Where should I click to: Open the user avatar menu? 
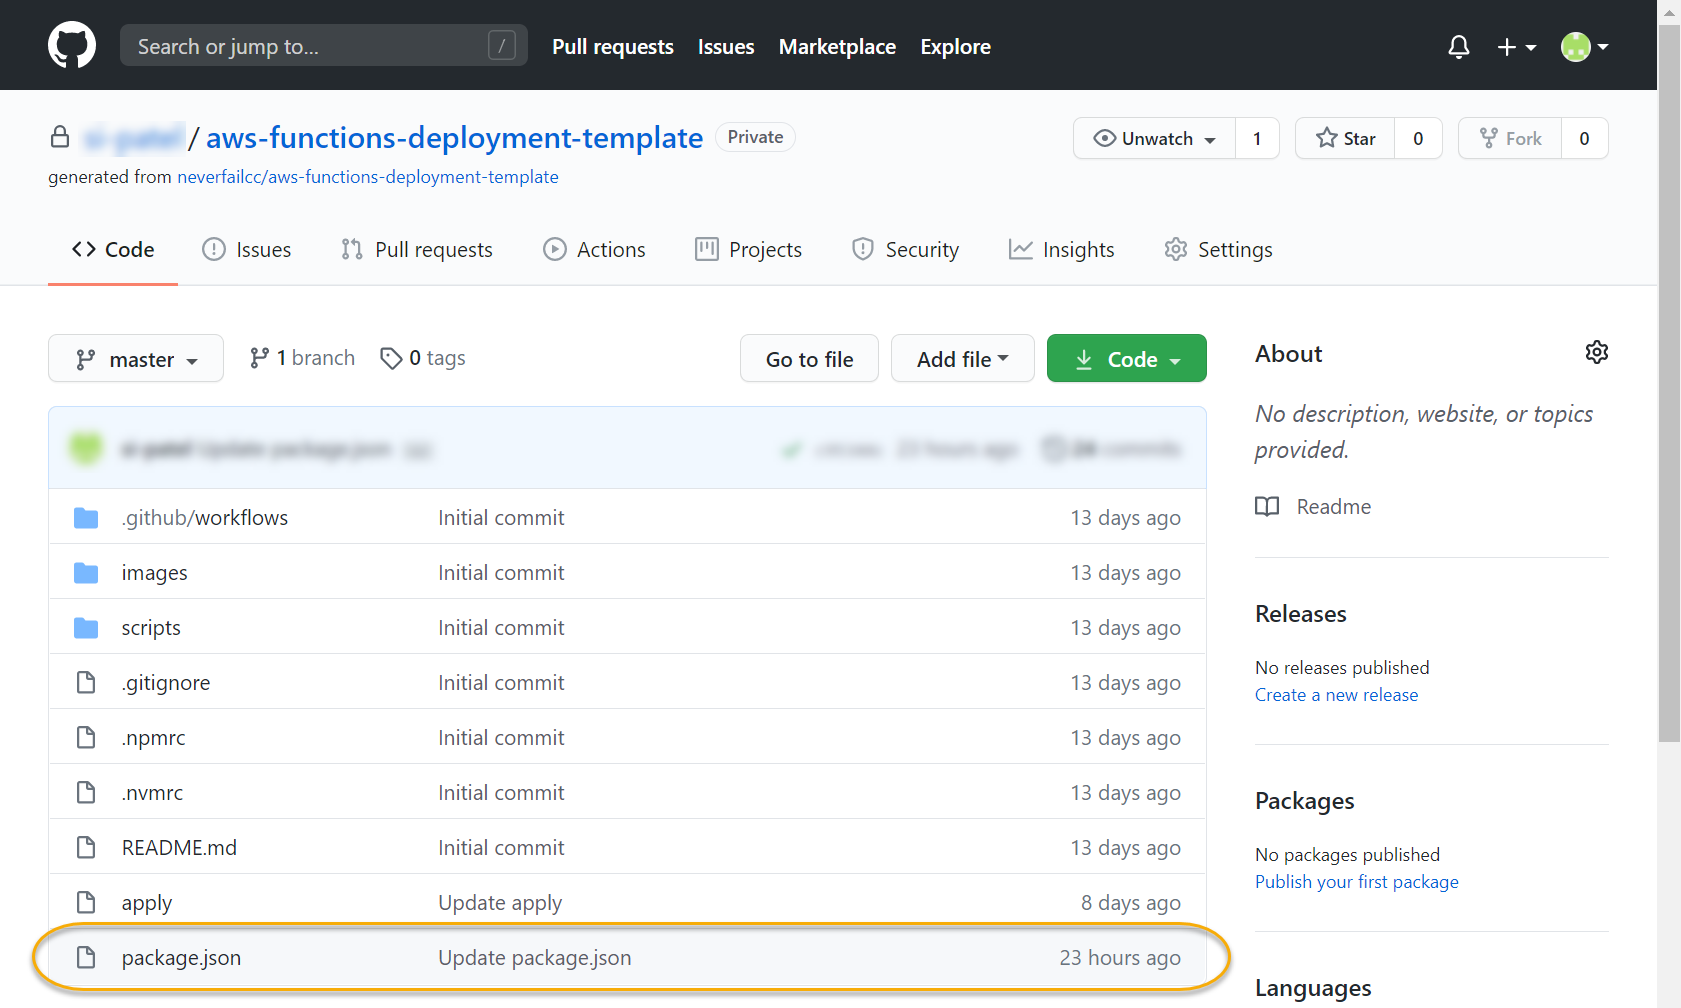pyautogui.click(x=1584, y=47)
